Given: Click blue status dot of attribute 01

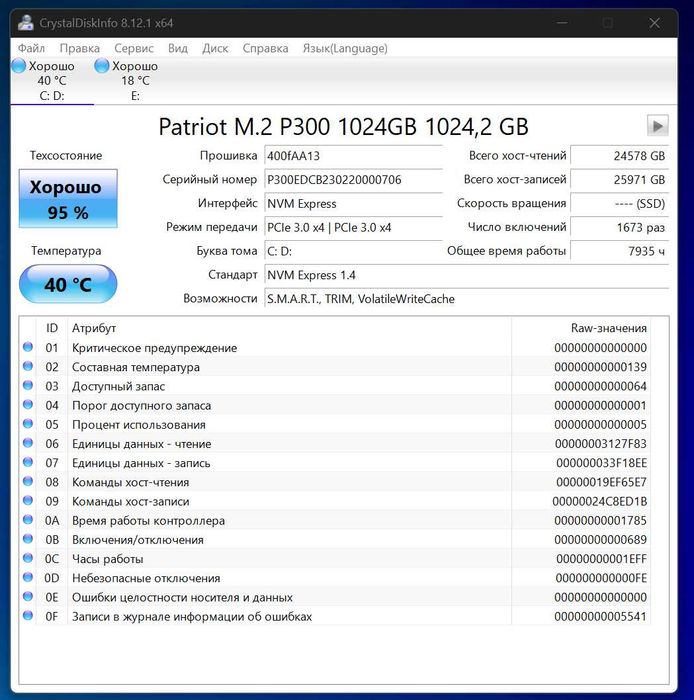Looking at the screenshot, I should point(28,347).
